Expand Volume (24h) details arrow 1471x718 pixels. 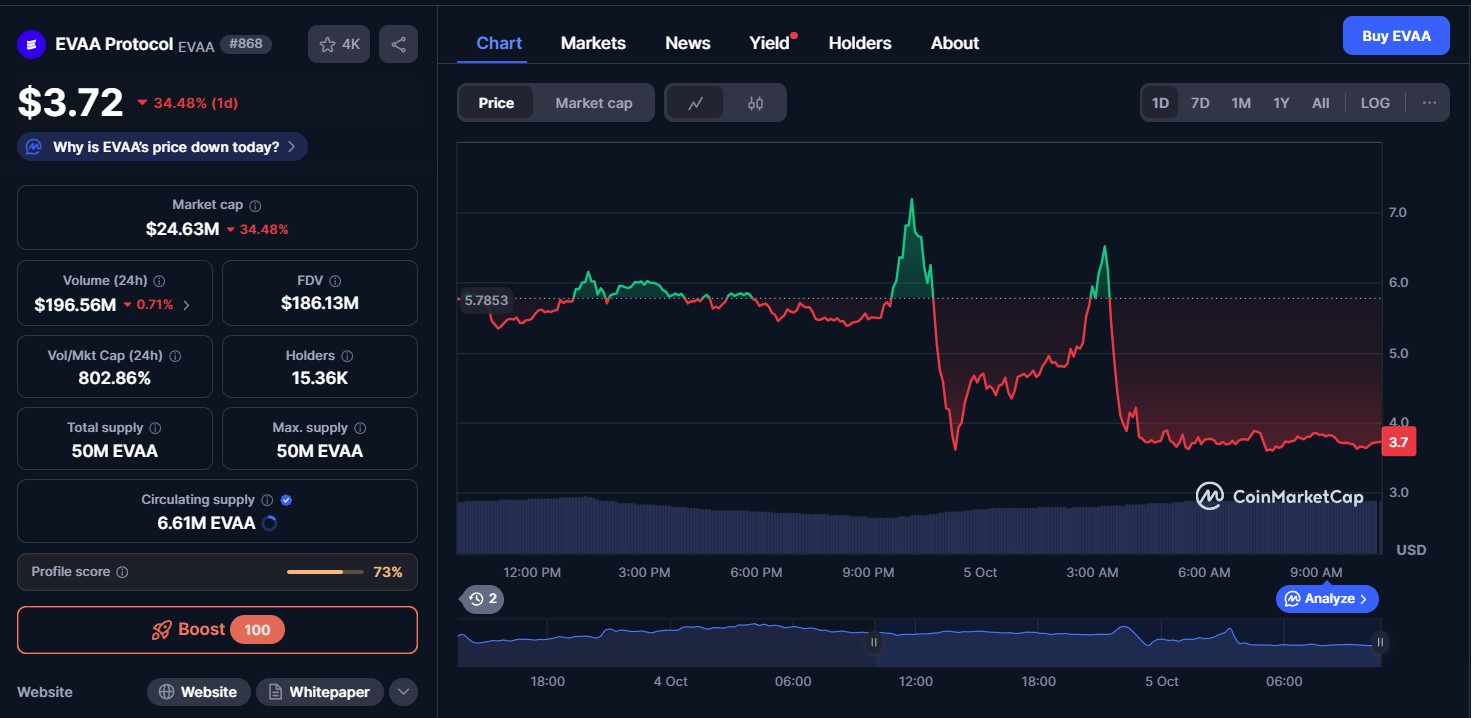pos(187,305)
